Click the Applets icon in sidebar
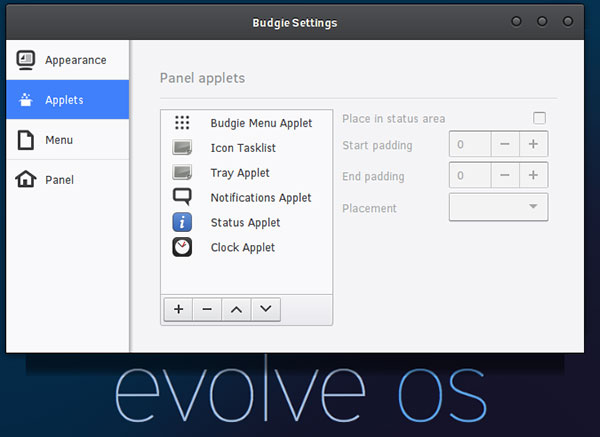The height and width of the screenshot is (437, 600). coord(26,100)
